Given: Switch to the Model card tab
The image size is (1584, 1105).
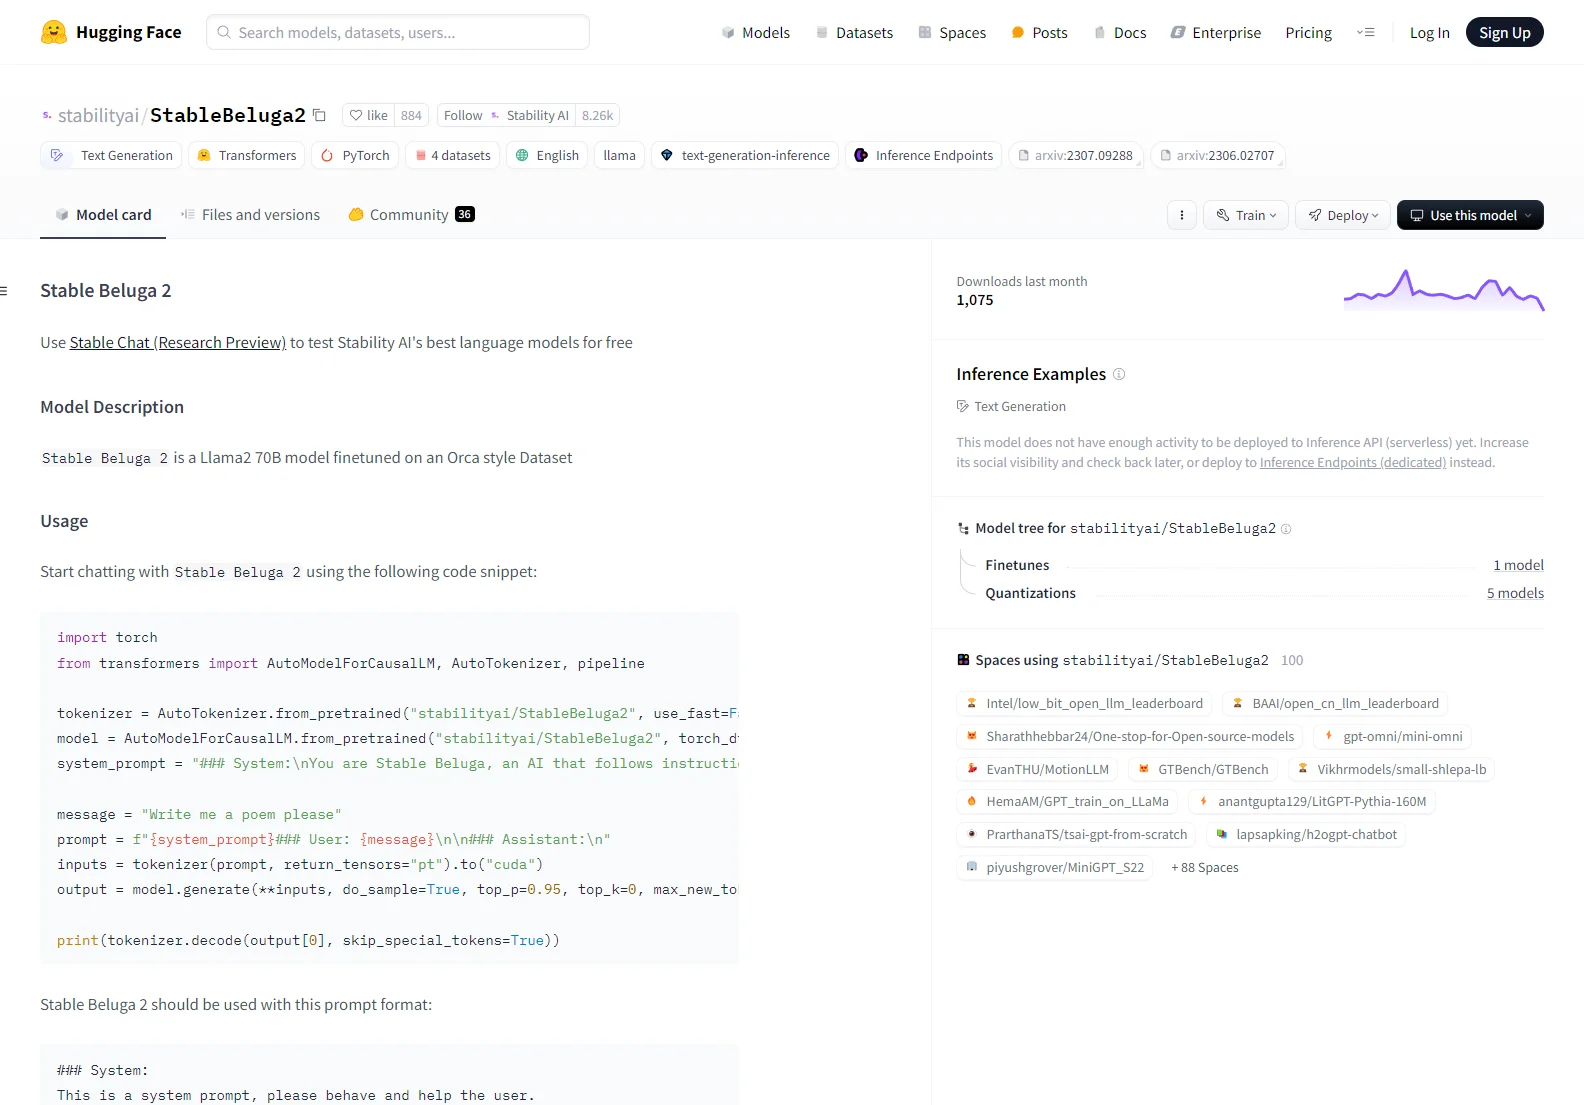Looking at the screenshot, I should [103, 214].
